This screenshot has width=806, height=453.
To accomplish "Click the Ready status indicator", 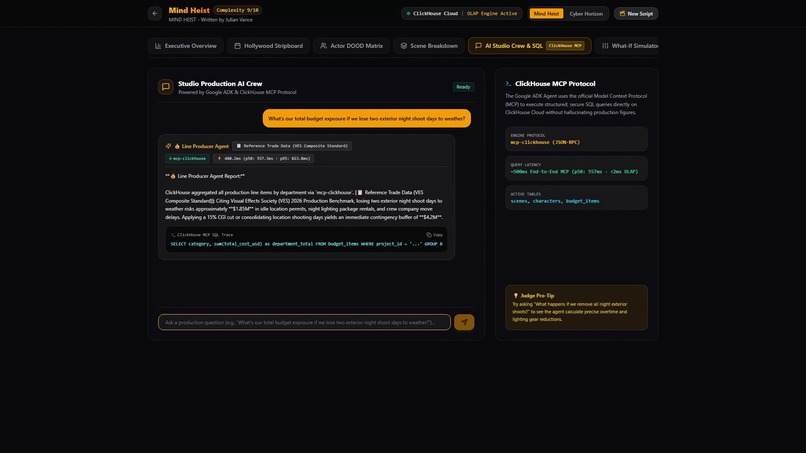I will click(463, 87).
